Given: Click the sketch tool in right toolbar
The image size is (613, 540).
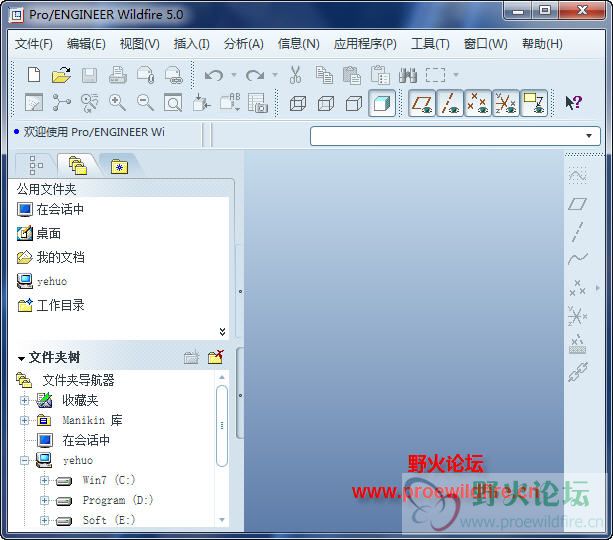Looking at the screenshot, I should pyautogui.click(x=577, y=176).
